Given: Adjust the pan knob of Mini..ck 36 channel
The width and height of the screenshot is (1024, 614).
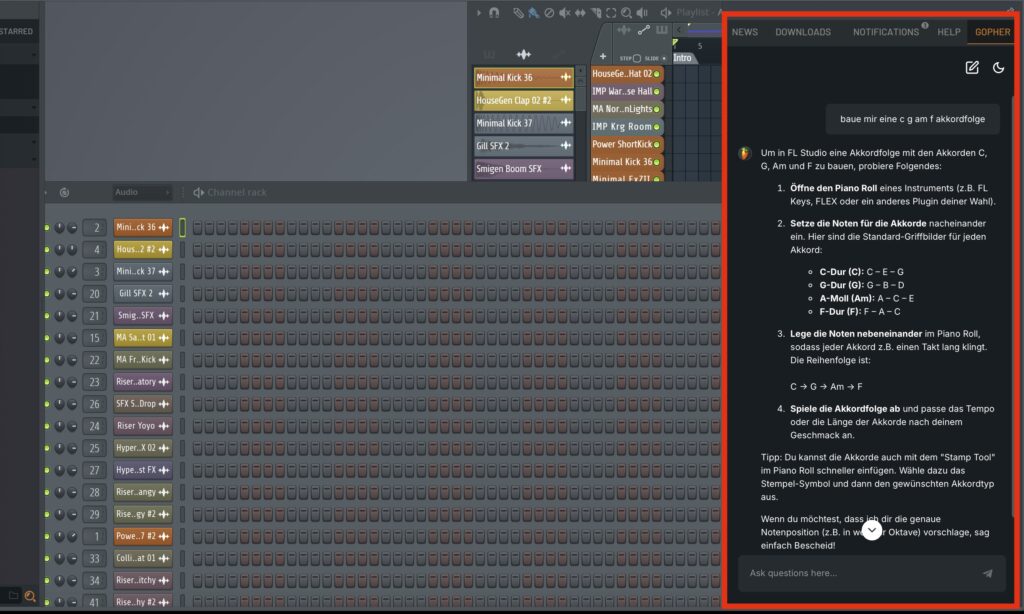Looking at the screenshot, I should coord(59,227).
